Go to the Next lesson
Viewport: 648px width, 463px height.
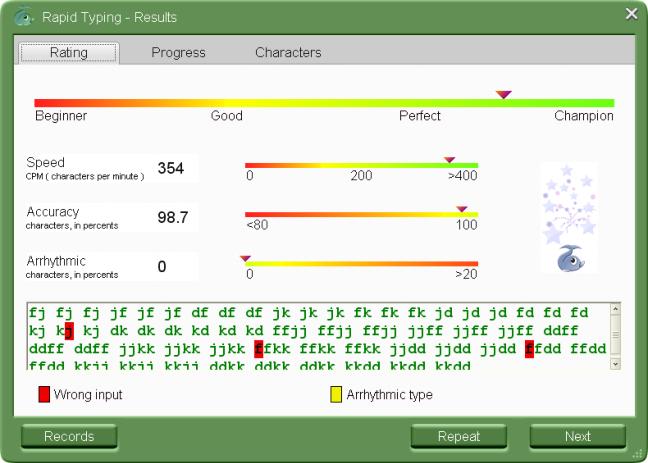click(x=578, y=436)
